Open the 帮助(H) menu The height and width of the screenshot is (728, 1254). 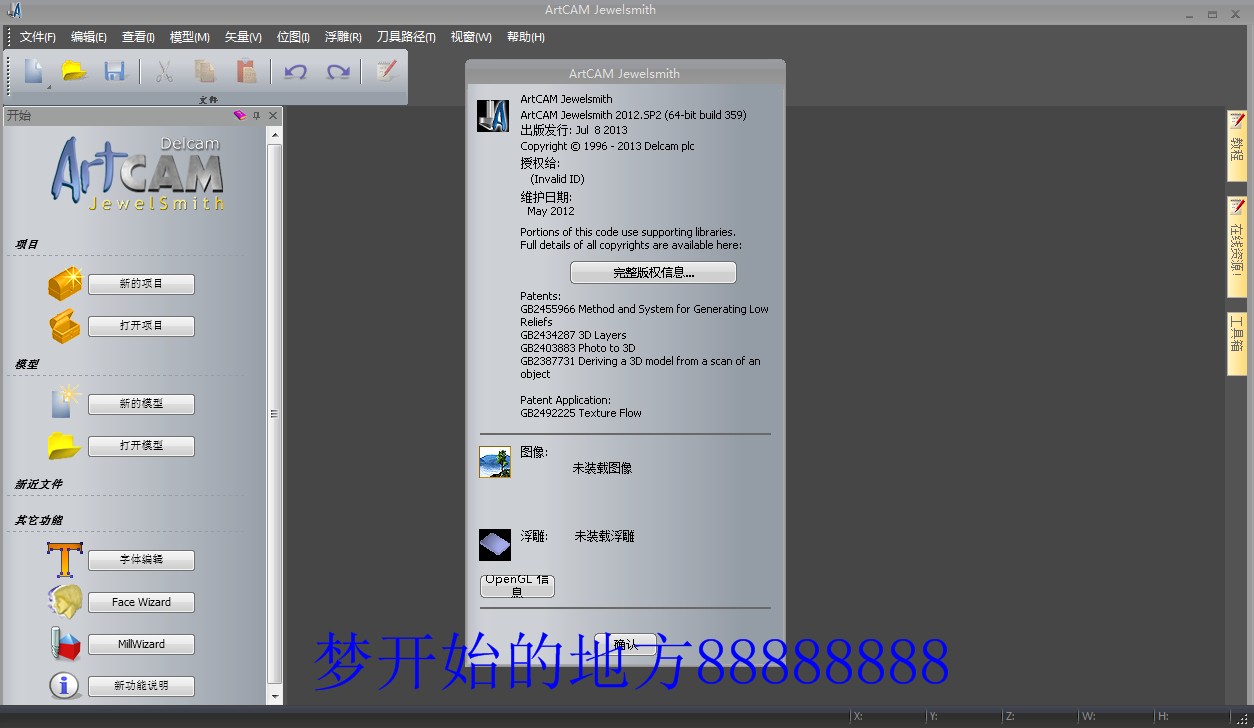pyautogui.click(x=526, y=37)
